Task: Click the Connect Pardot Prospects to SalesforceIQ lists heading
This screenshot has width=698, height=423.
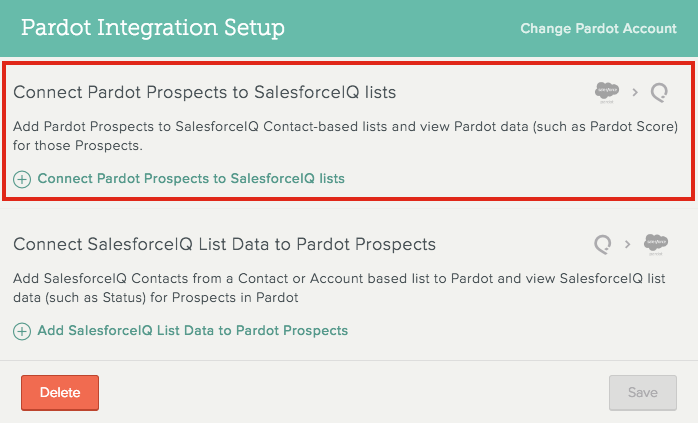Action: [x=204, y=92]
